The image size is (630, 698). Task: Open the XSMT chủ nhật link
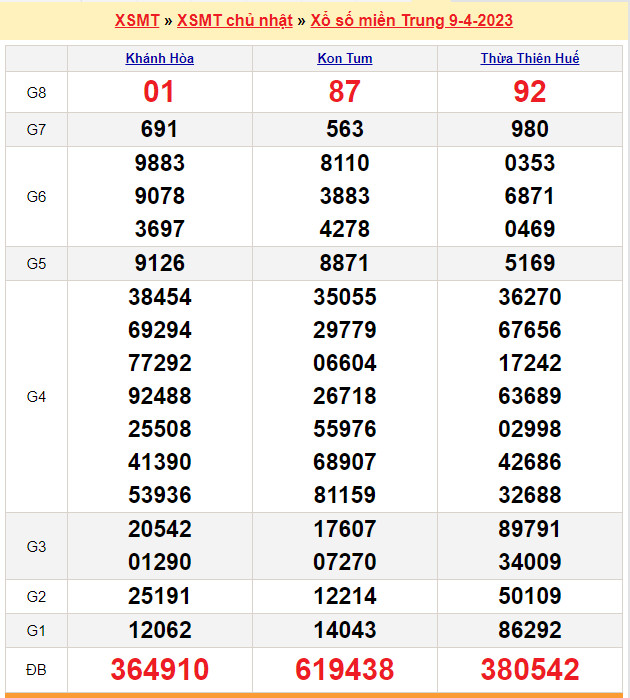pyautogui.click(x=235, y=20)
